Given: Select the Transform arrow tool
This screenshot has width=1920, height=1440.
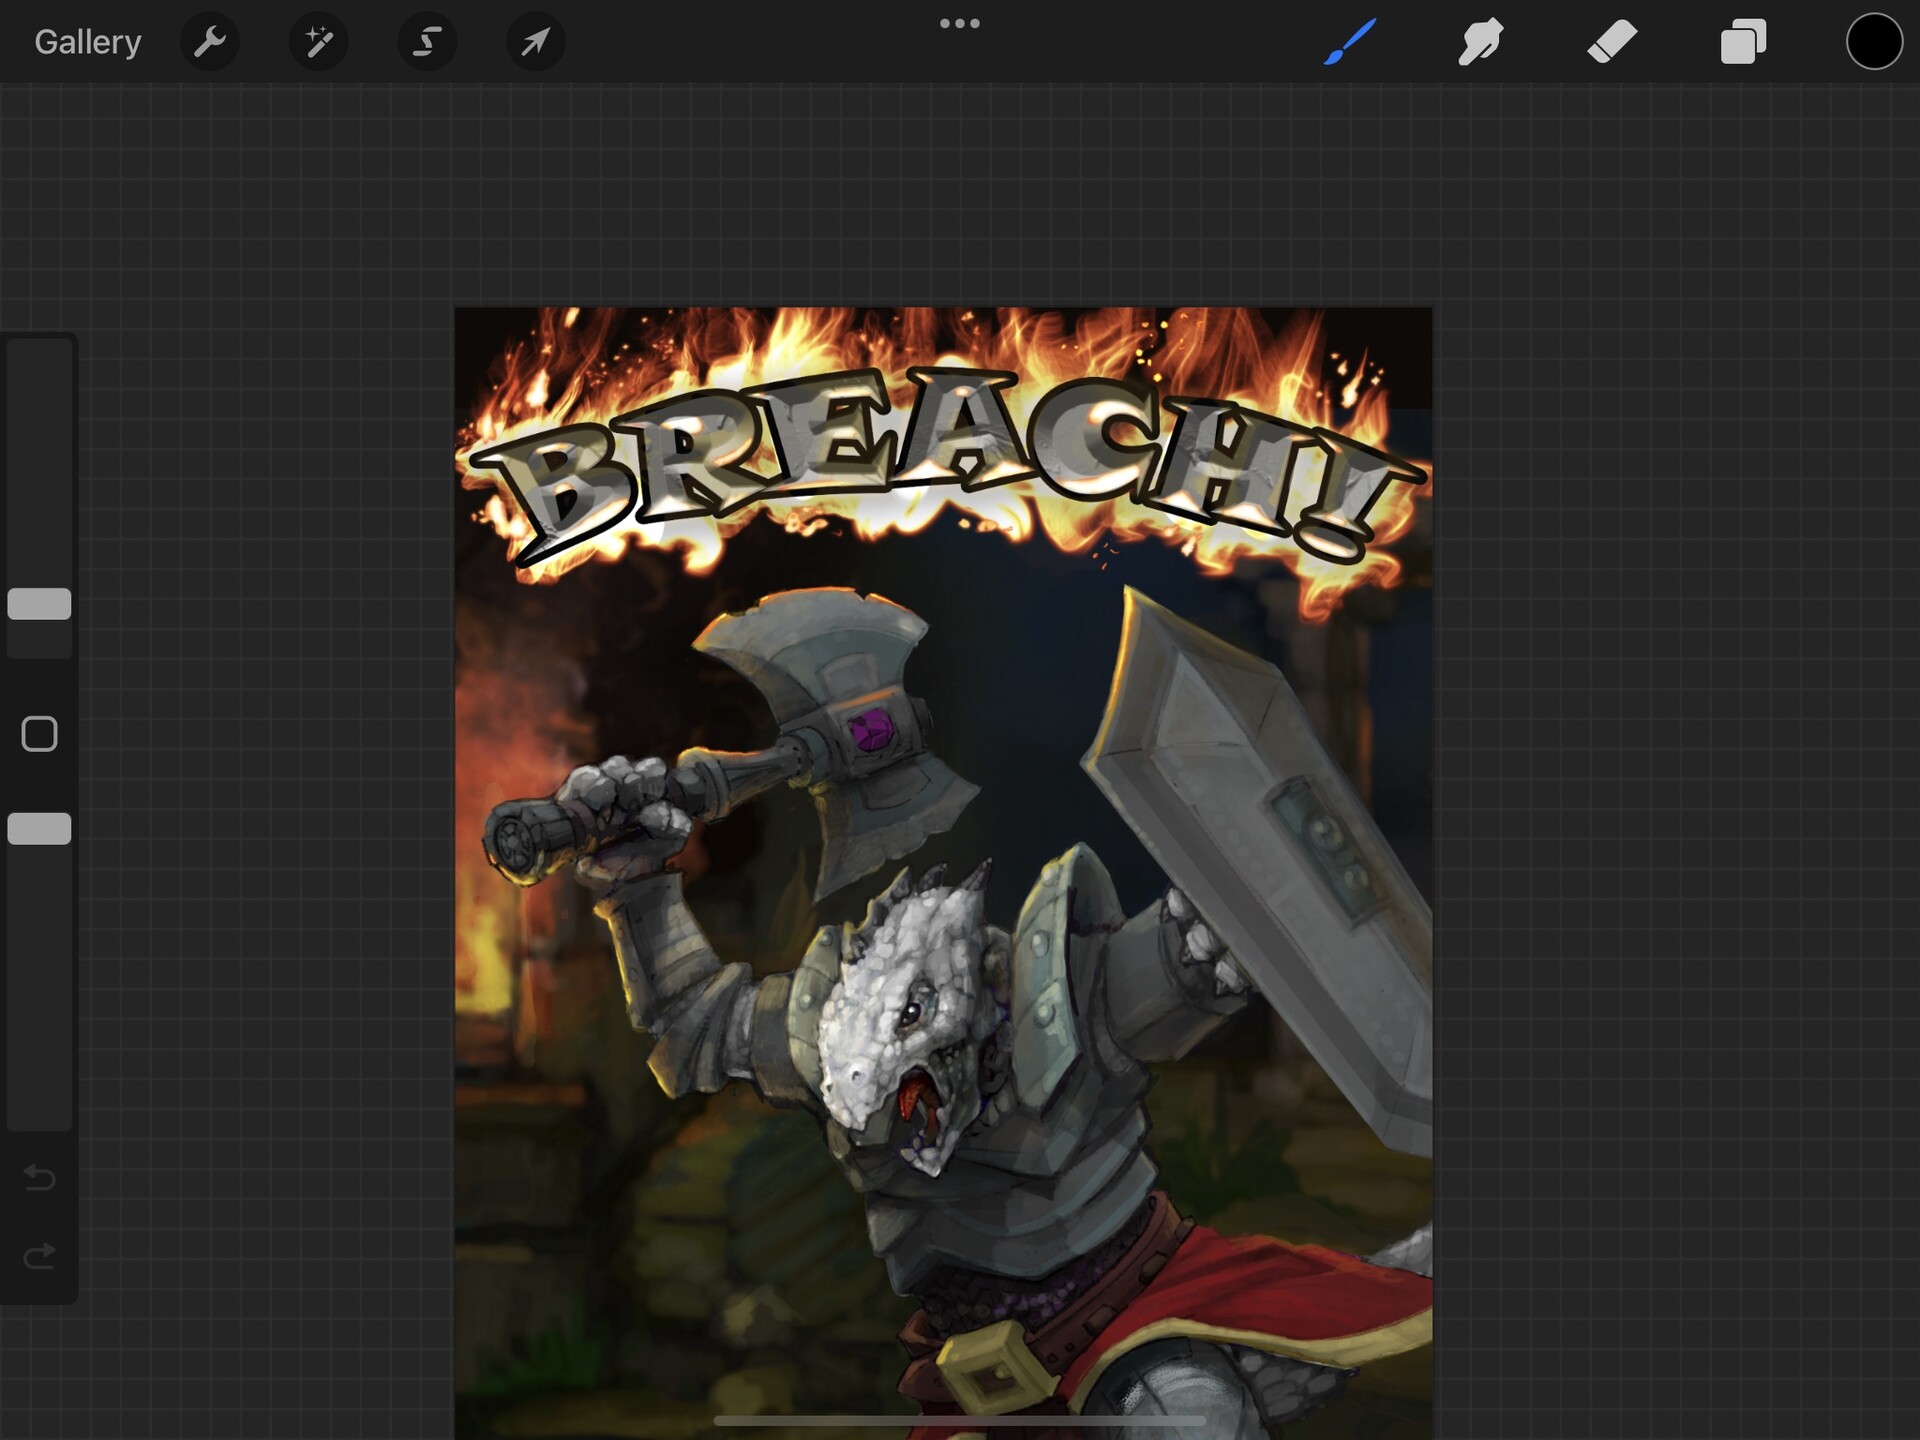Looking at the screenshot, I should 536,41.
